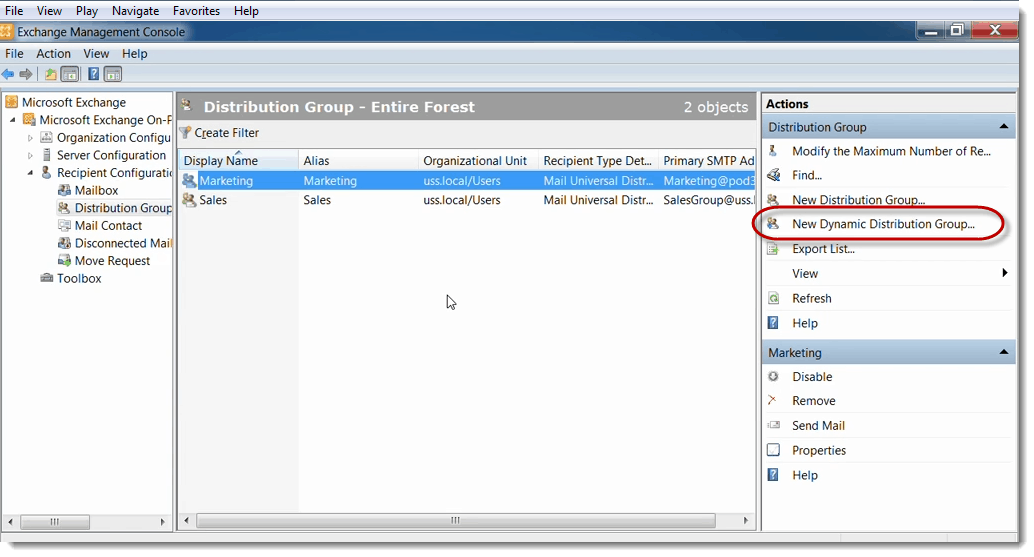The image size is (1034, 557).
Task: Click the Create Filter button
Action: click(220, 132)
